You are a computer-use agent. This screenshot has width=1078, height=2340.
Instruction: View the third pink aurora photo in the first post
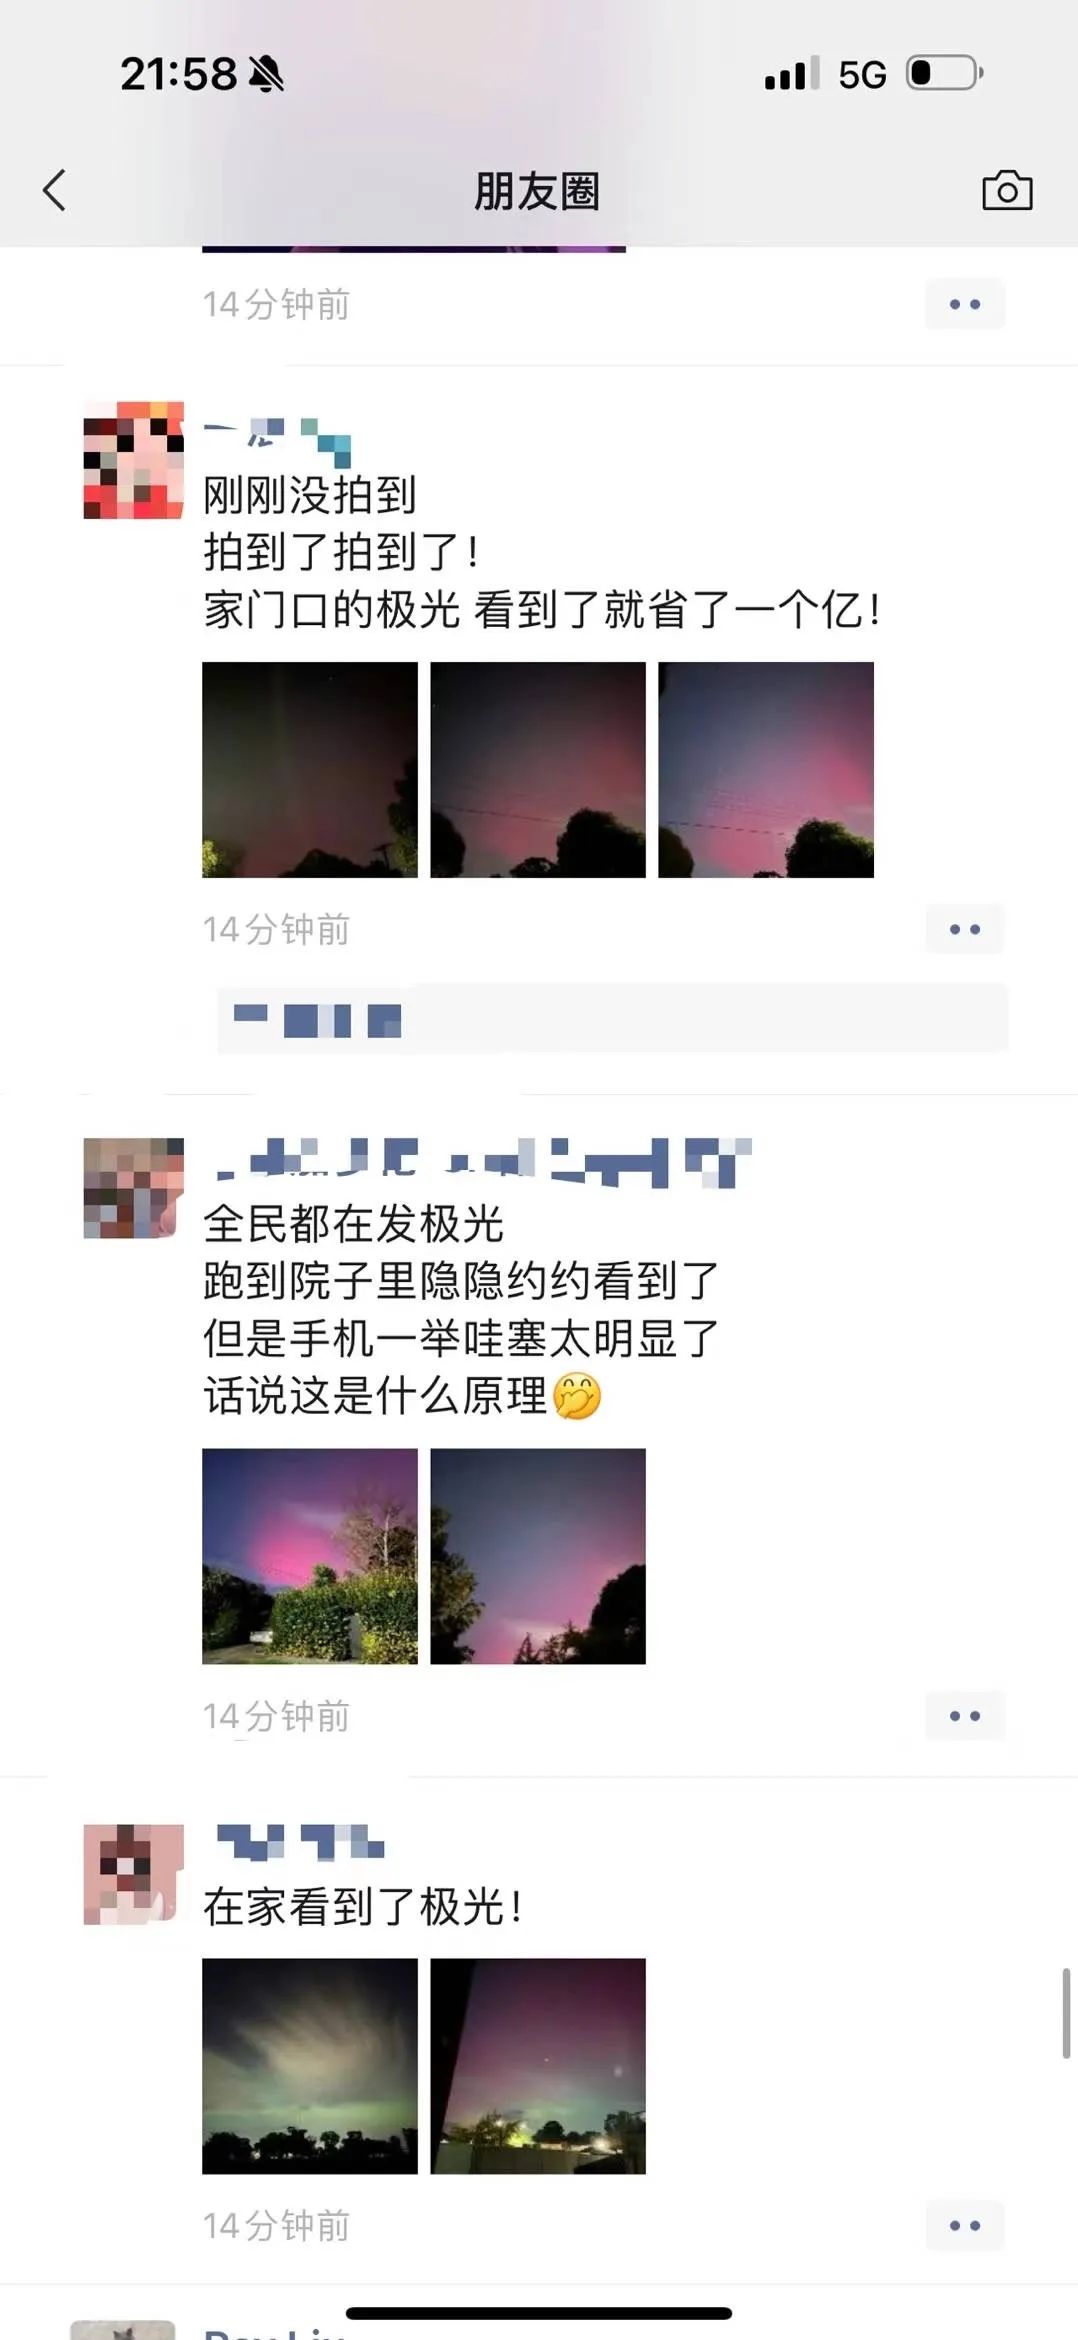coord(766,770)
